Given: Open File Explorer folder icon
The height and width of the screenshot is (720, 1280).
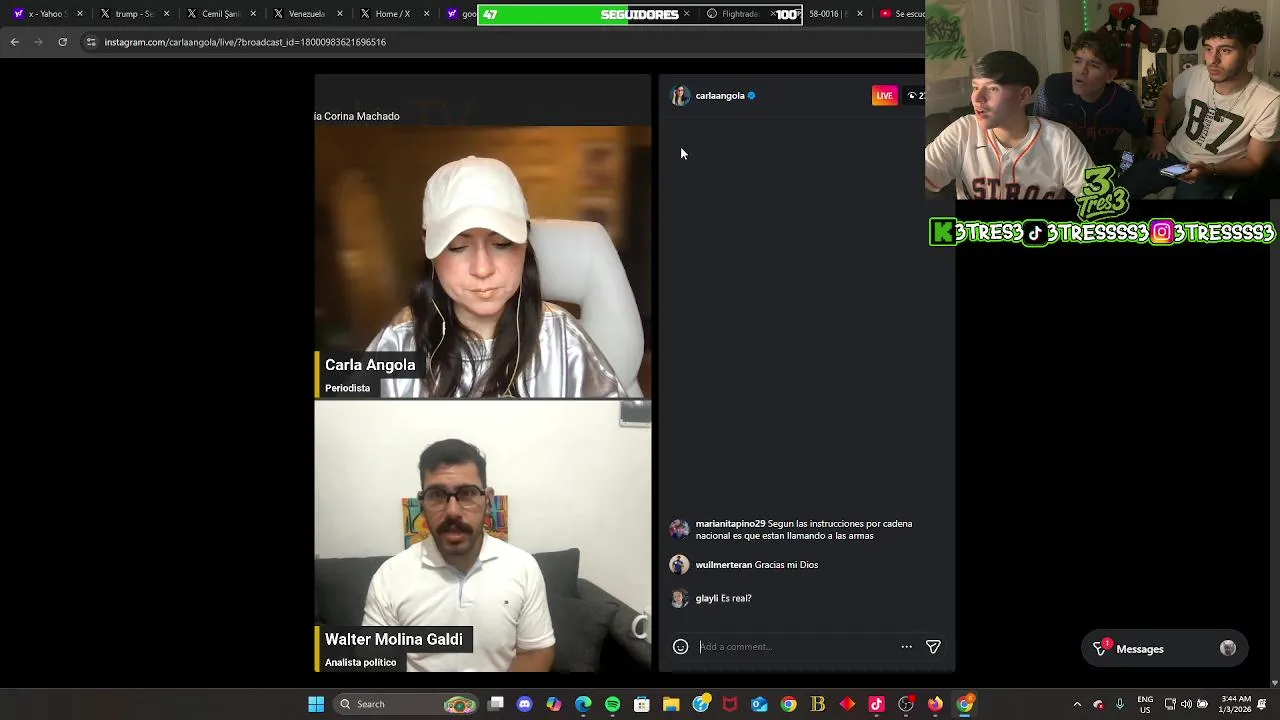Looking at the screenshot, I should 671,704.
